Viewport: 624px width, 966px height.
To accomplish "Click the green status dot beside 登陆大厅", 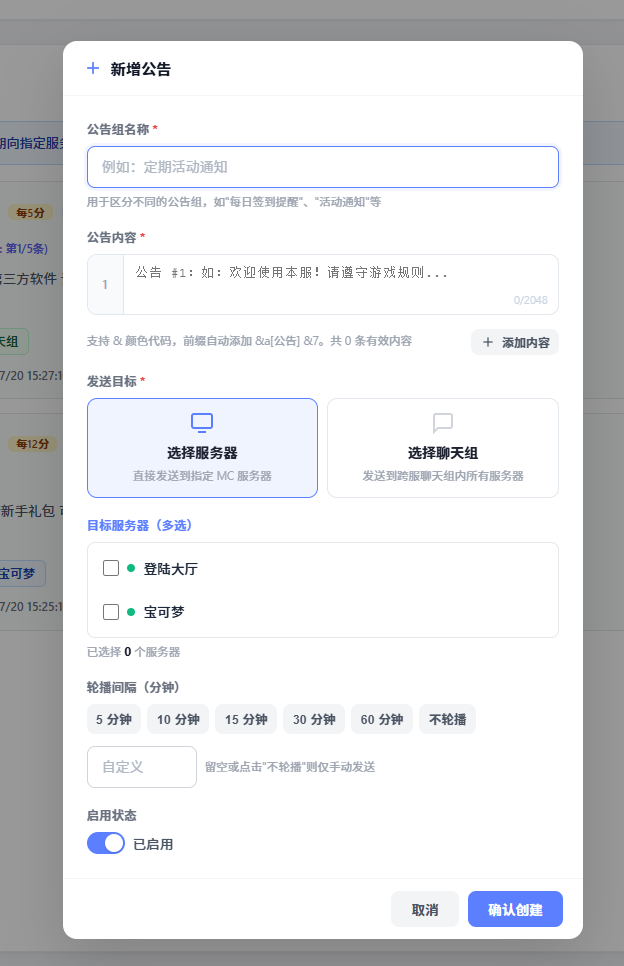I will pos(131,568).
